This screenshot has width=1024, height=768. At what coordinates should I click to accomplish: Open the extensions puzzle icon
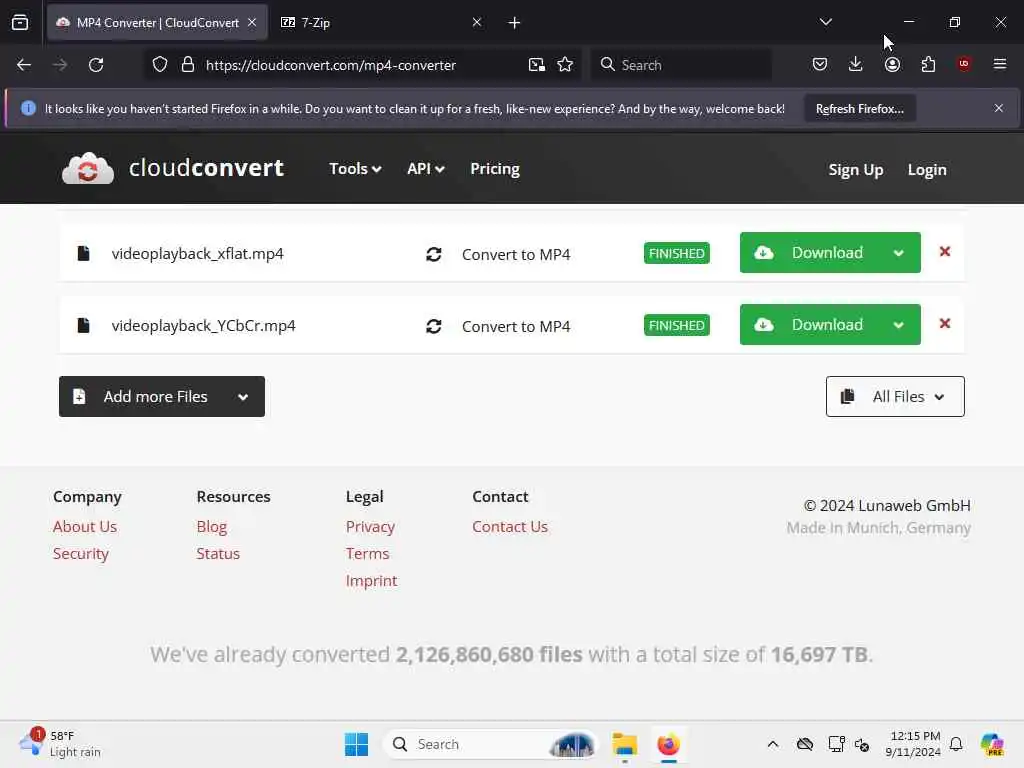click(928, 64)
